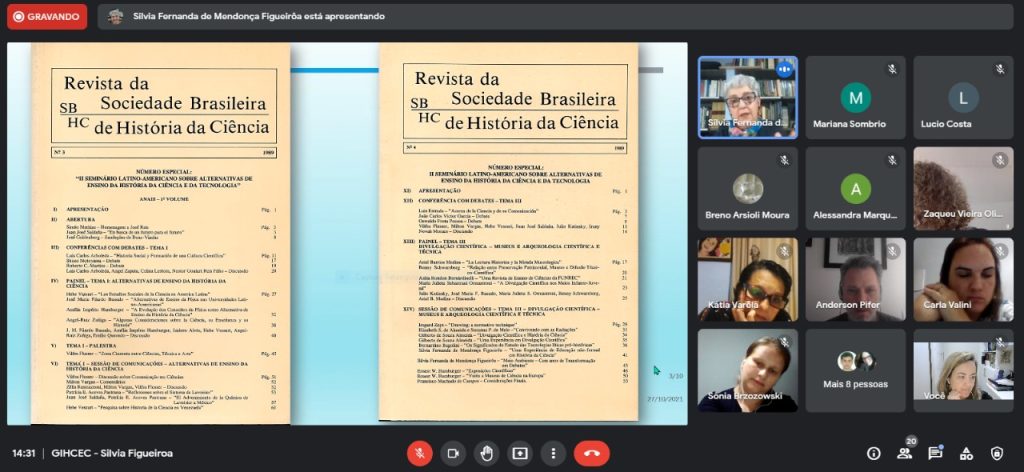The image size is (1024, 472).
Task: Select Zaqueu Vieira Oli... video tile
Action: (963, 188)
